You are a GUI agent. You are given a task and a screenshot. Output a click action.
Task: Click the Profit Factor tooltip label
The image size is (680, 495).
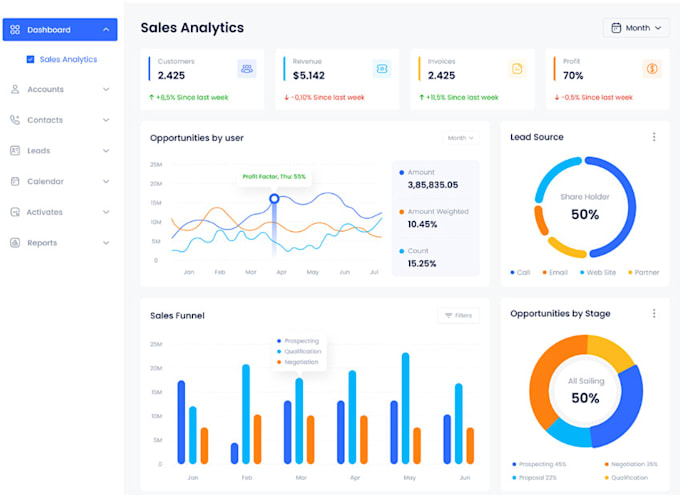click(x=274, y=177)
